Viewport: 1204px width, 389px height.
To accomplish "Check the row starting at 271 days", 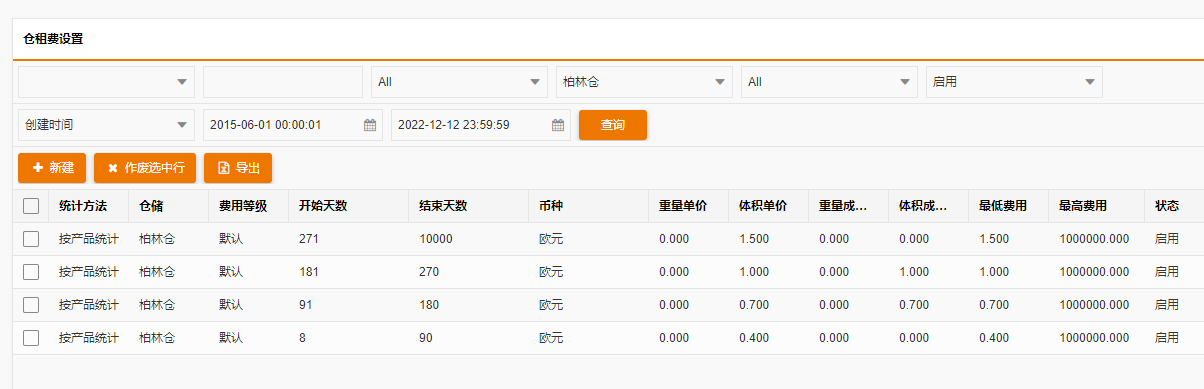I will click(31, 239).
